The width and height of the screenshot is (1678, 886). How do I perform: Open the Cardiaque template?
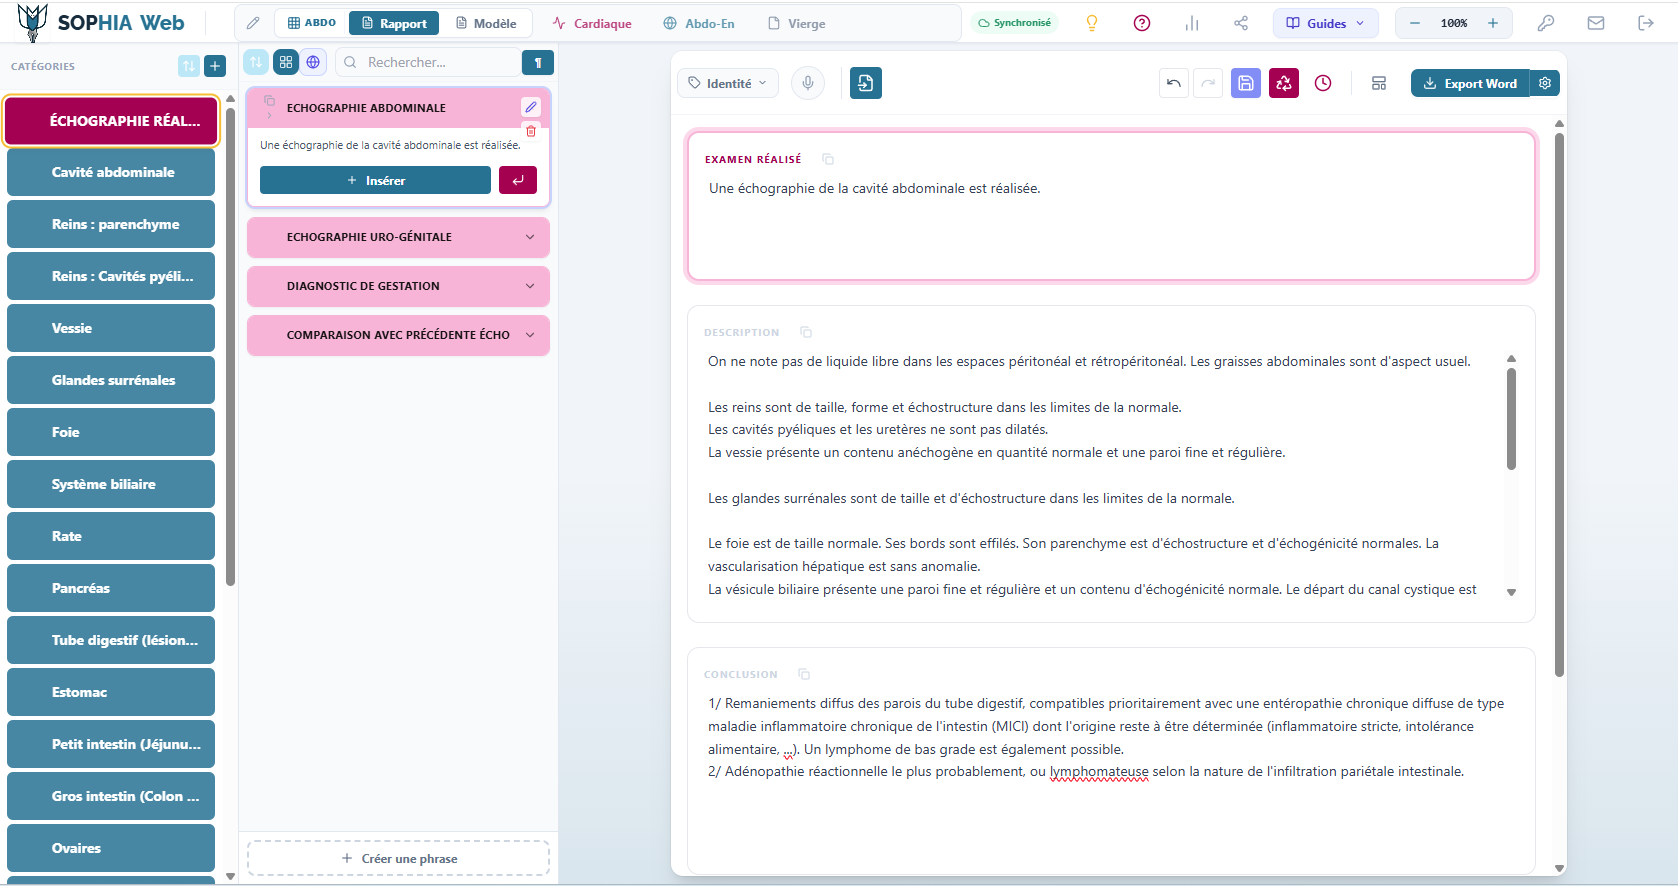coord(592,23)
